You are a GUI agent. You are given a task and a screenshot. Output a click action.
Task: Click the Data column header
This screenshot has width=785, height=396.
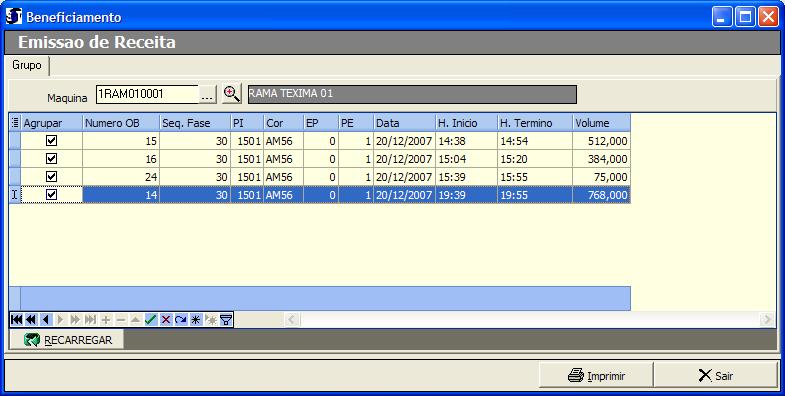pos(404,123)
